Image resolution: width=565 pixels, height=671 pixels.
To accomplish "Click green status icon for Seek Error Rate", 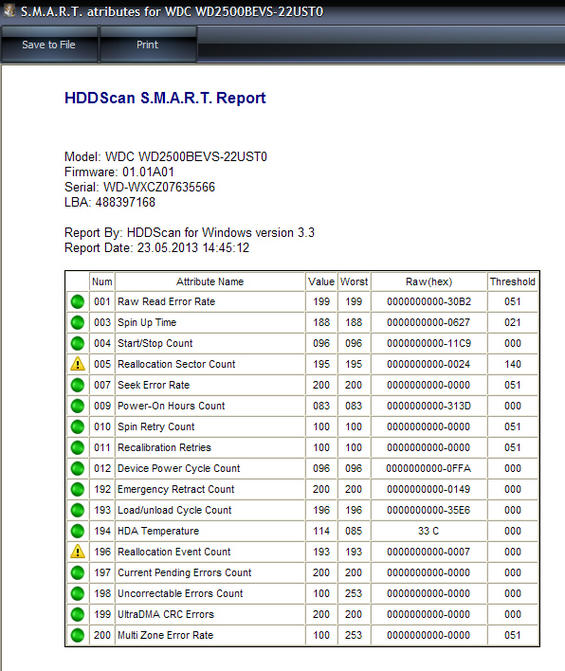I will 77,385.
